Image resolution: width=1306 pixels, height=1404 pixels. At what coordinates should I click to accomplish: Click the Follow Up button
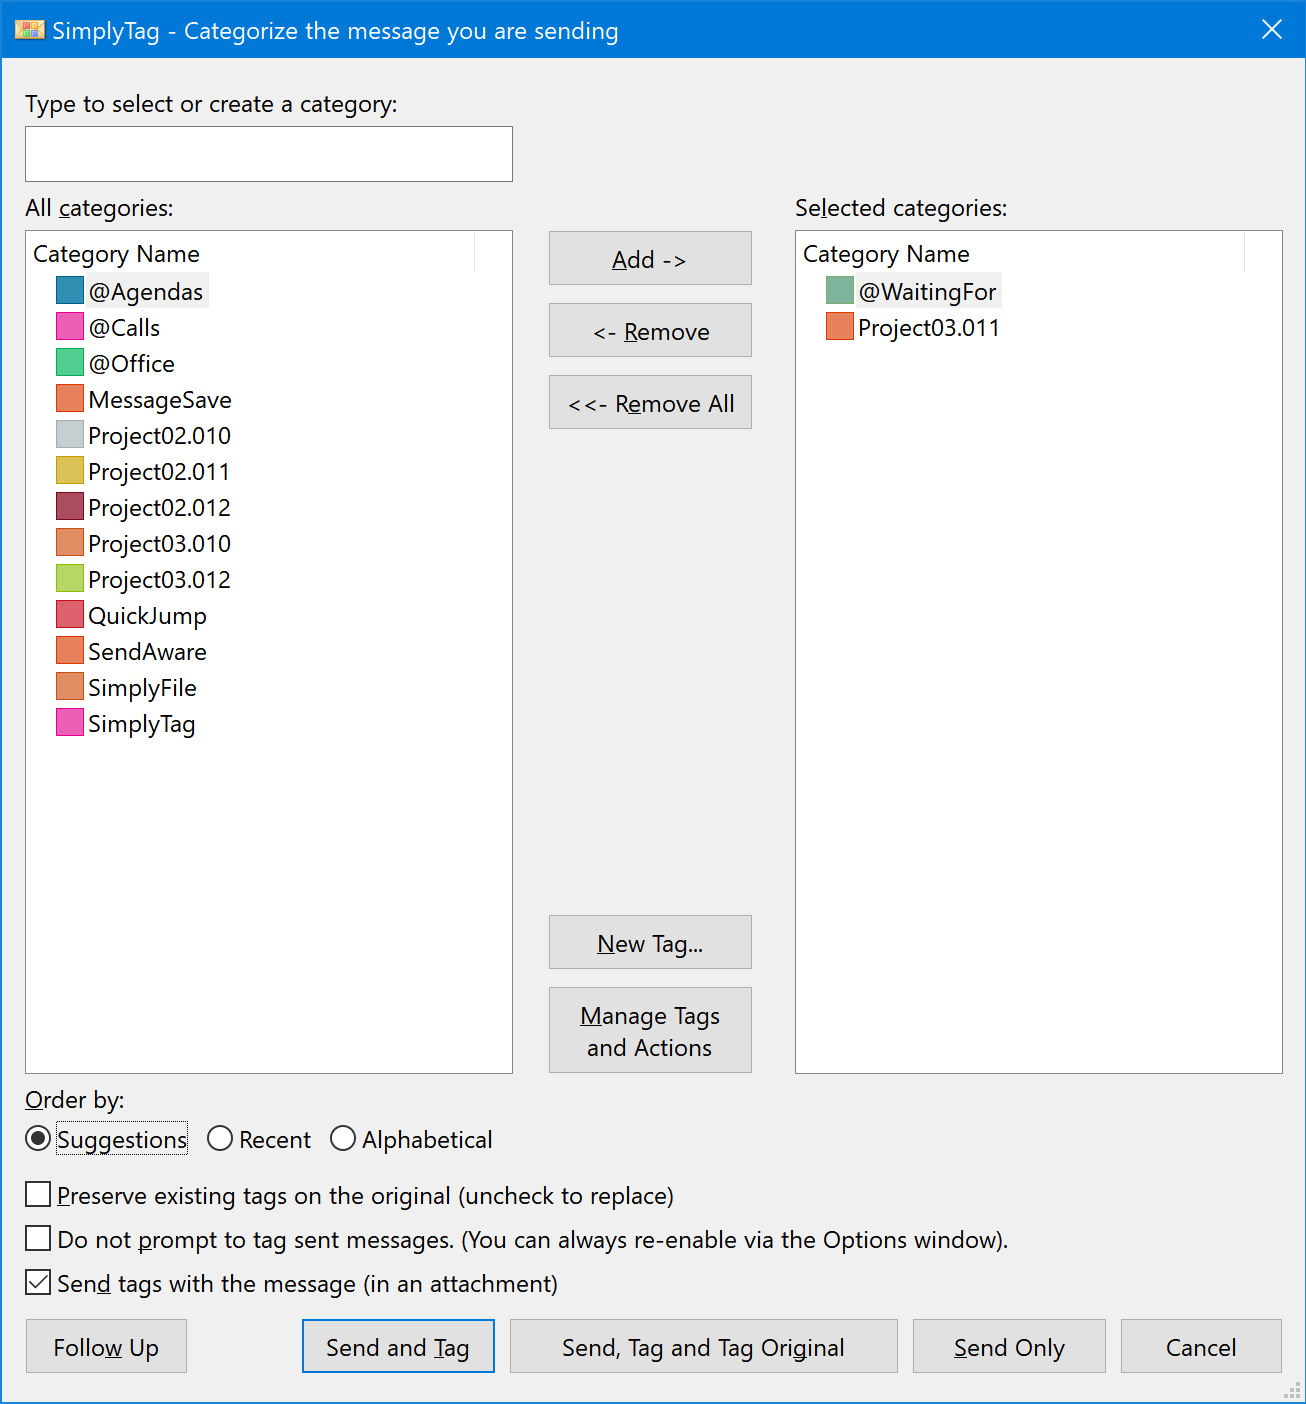pos(106,1347)
